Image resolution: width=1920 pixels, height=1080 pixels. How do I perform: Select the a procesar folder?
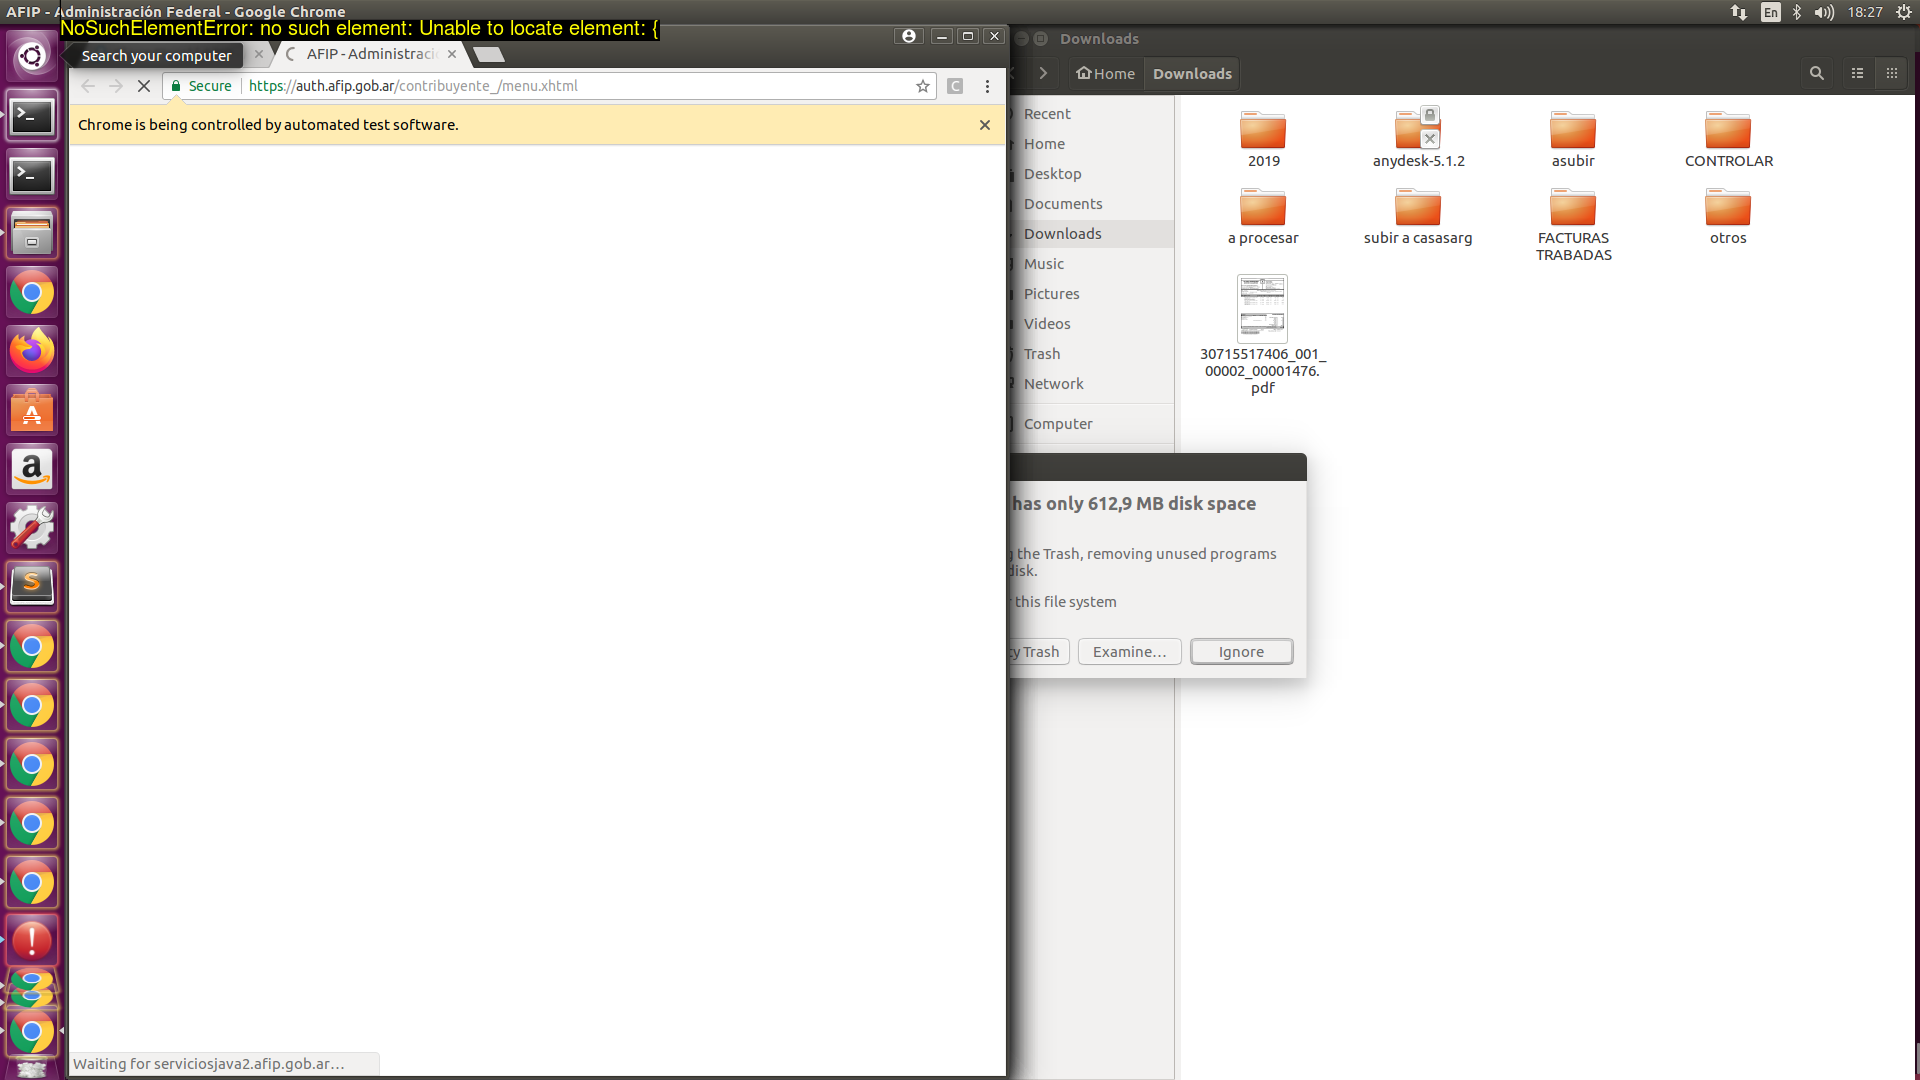coord(1263,216)
